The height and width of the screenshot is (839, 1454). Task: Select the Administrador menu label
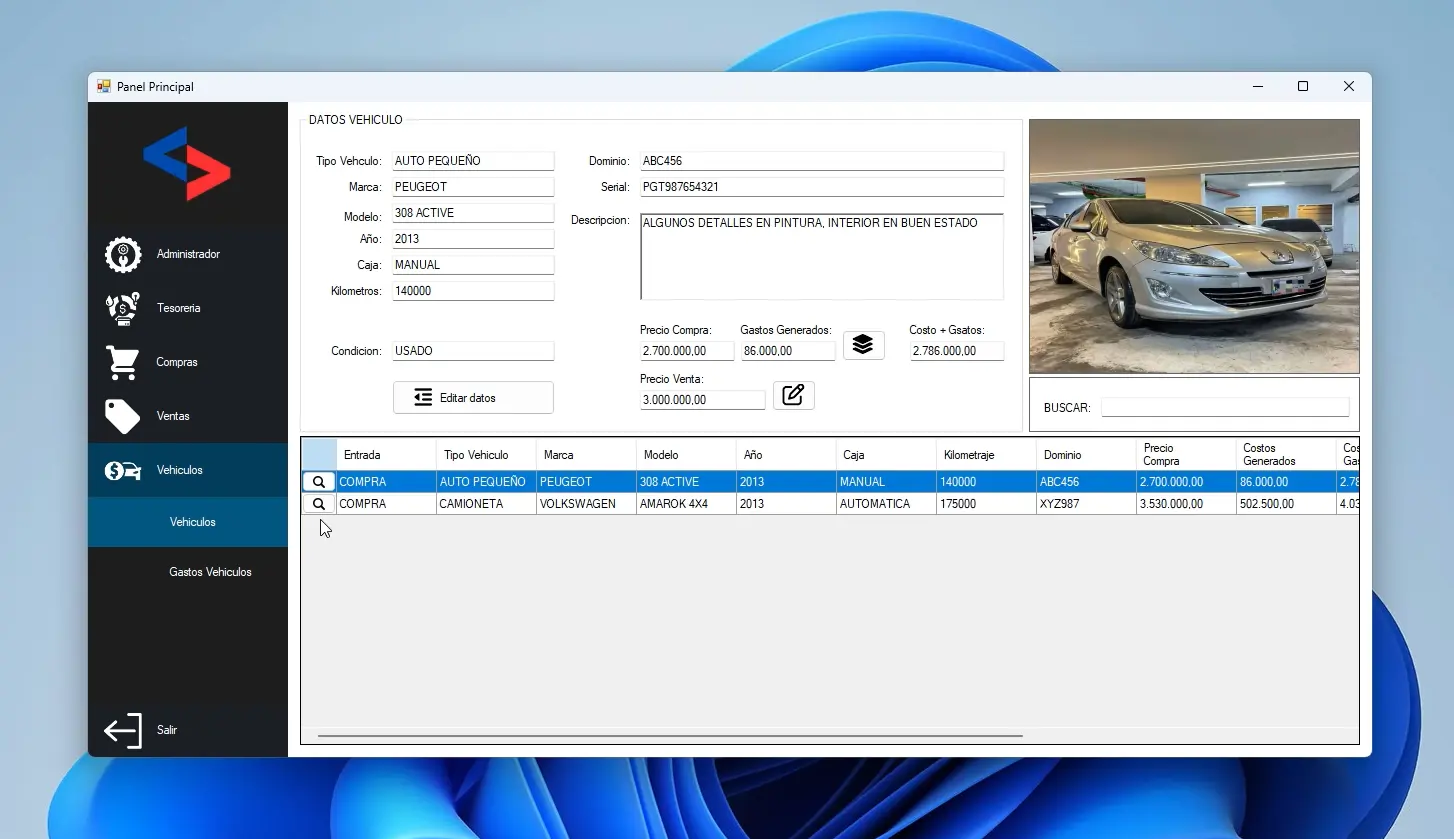[x=188, y=255]
